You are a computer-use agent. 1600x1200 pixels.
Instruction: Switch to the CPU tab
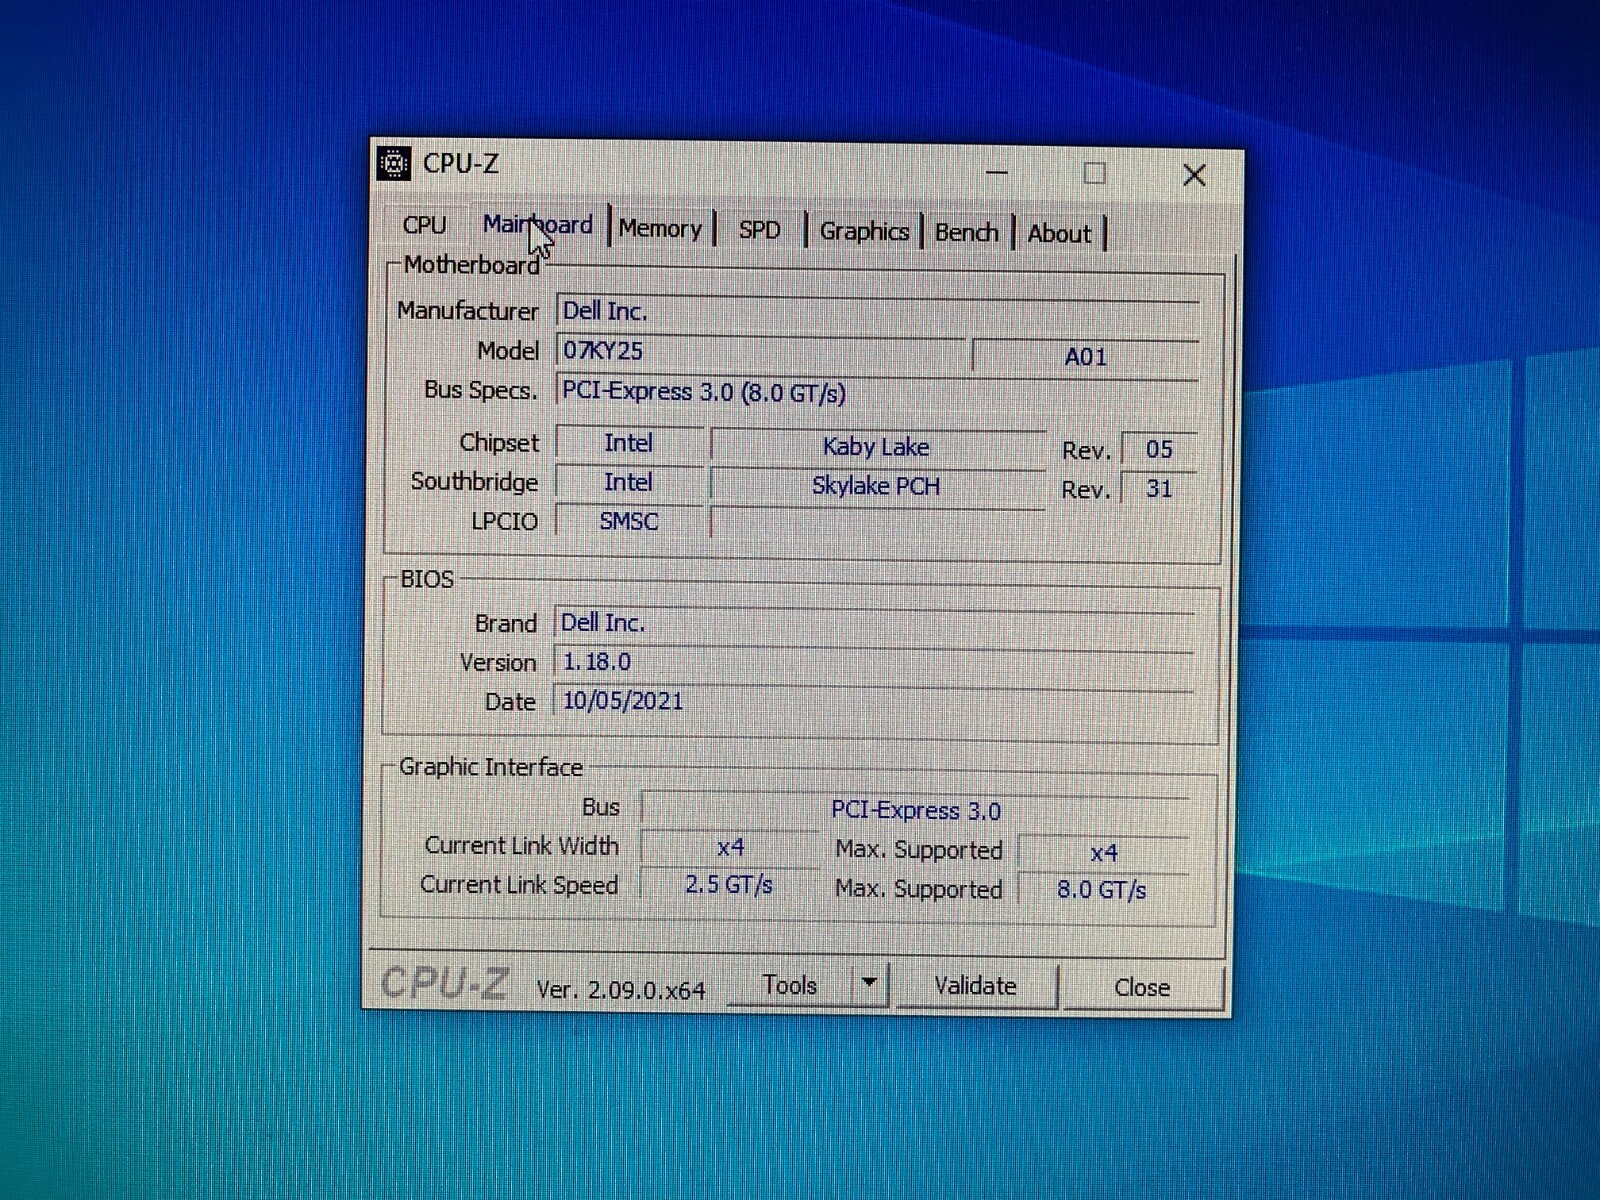point(424,225)
